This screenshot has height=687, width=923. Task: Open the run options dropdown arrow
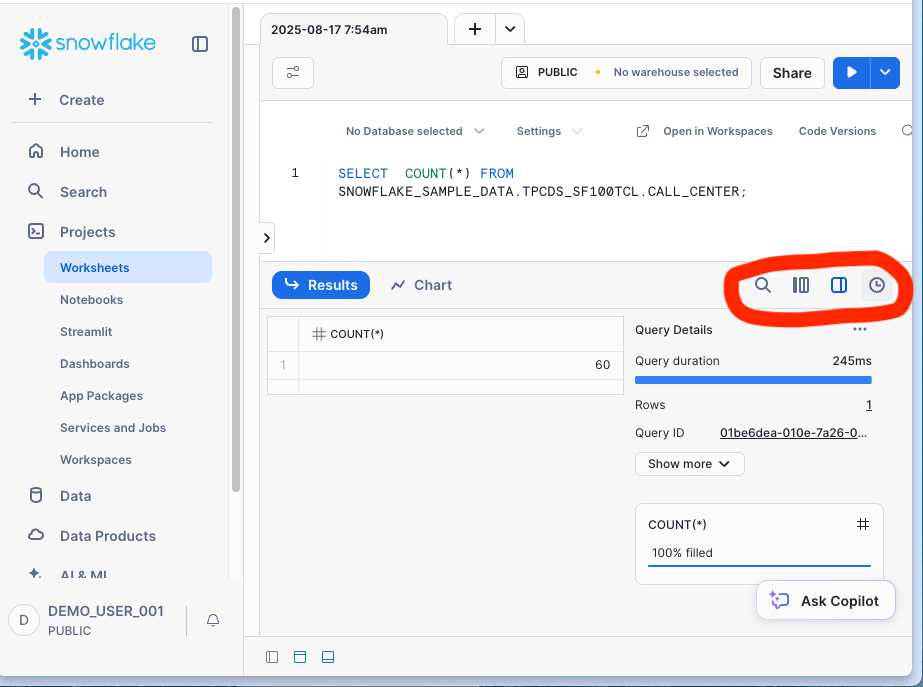point(885,73)
